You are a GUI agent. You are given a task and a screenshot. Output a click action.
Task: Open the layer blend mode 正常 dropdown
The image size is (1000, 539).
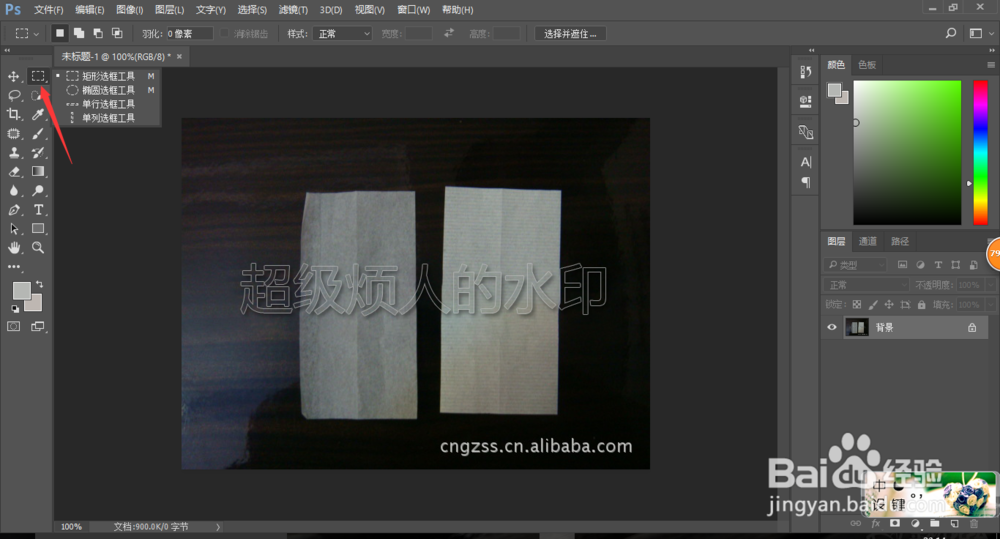pyautogui.click(x=865, y=284)
